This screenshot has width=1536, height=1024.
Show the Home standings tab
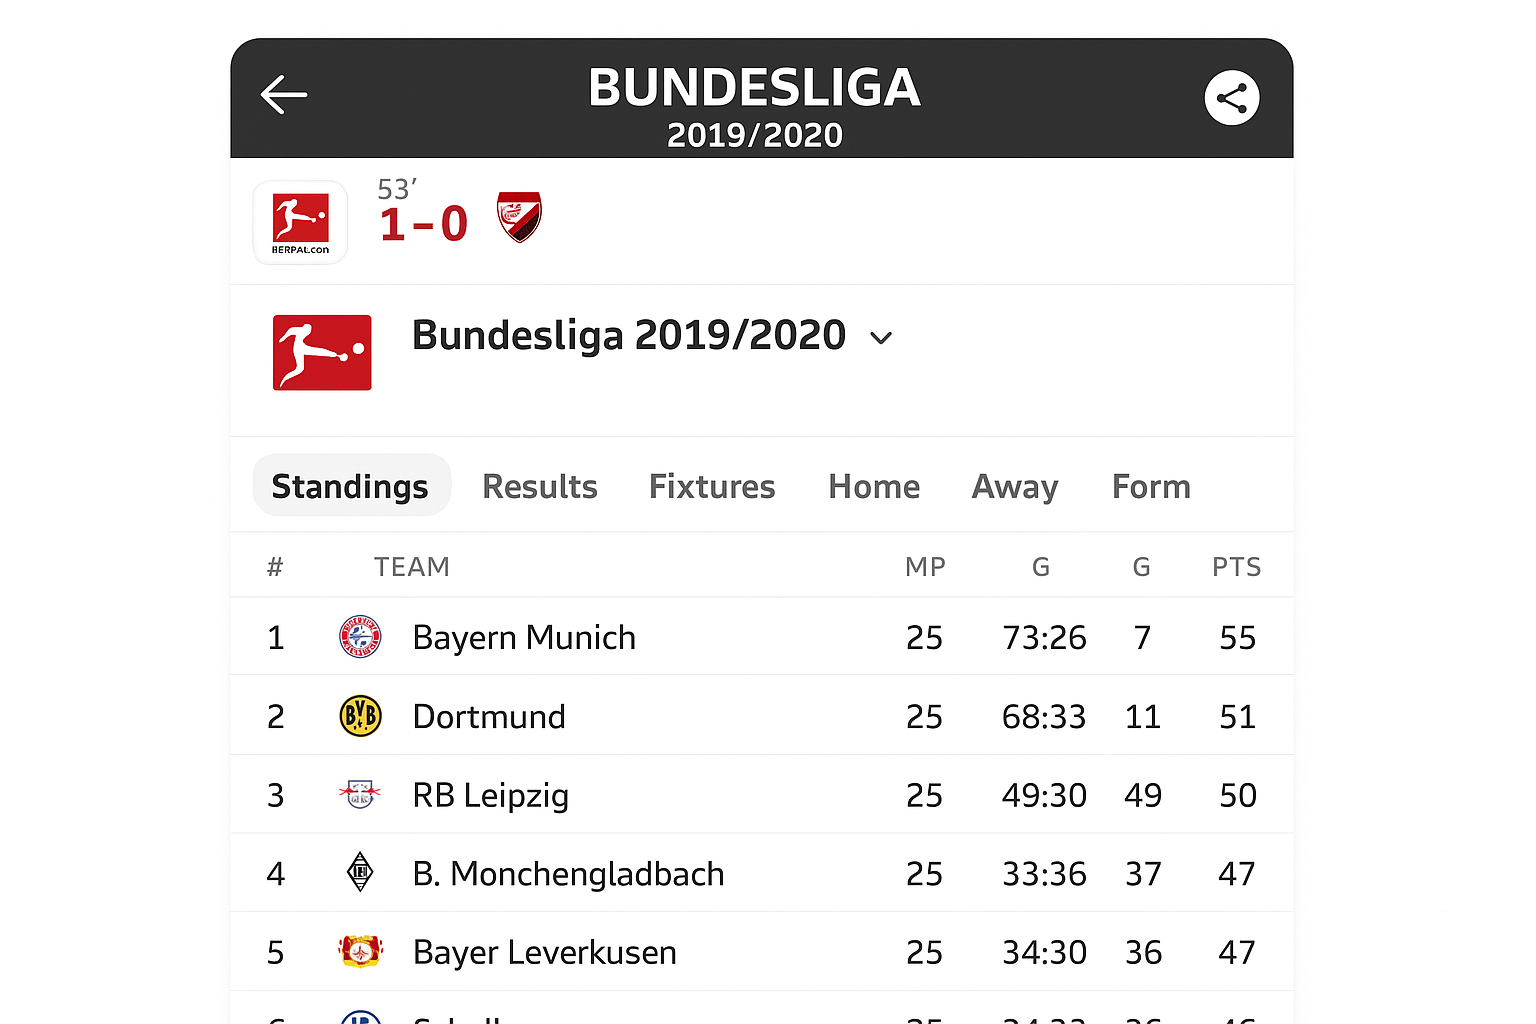tap(874, 486)
